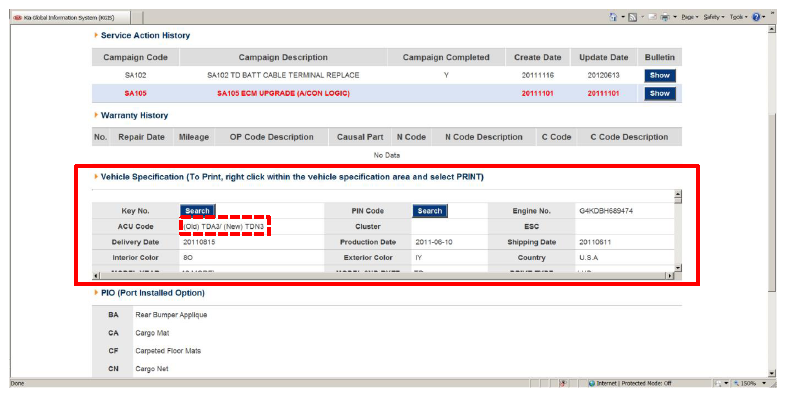Click the popup blocker status bar icon

[563, 383]
